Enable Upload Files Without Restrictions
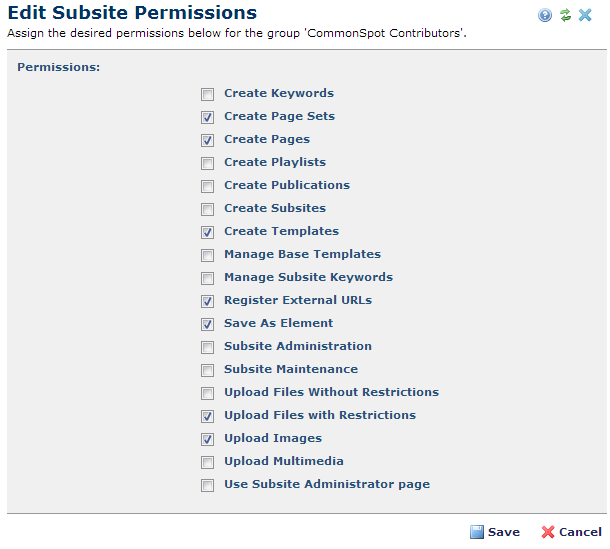The image size is (610, 549). tap(208, 393)
